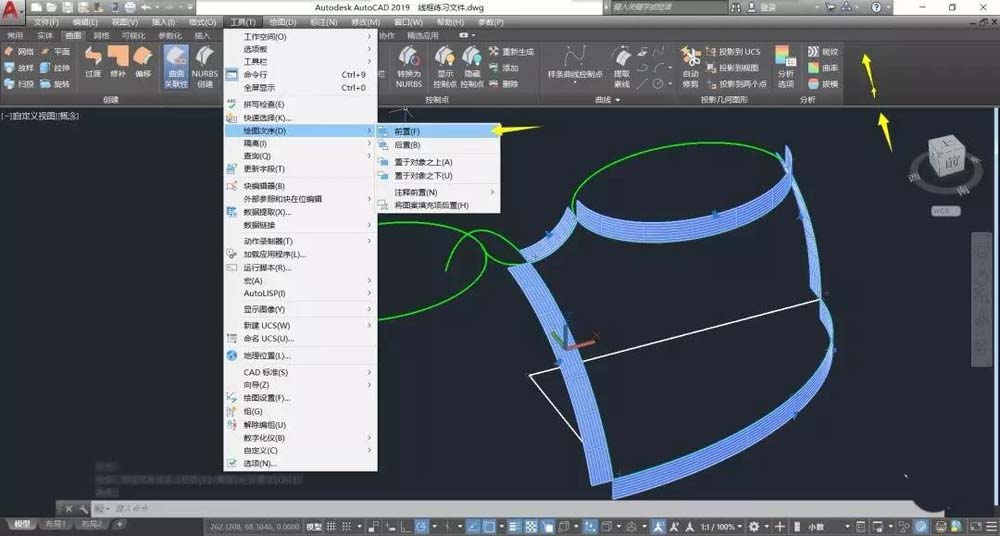
Task: Click 样条曲线控制点 tool
Action: pos(575,62)
